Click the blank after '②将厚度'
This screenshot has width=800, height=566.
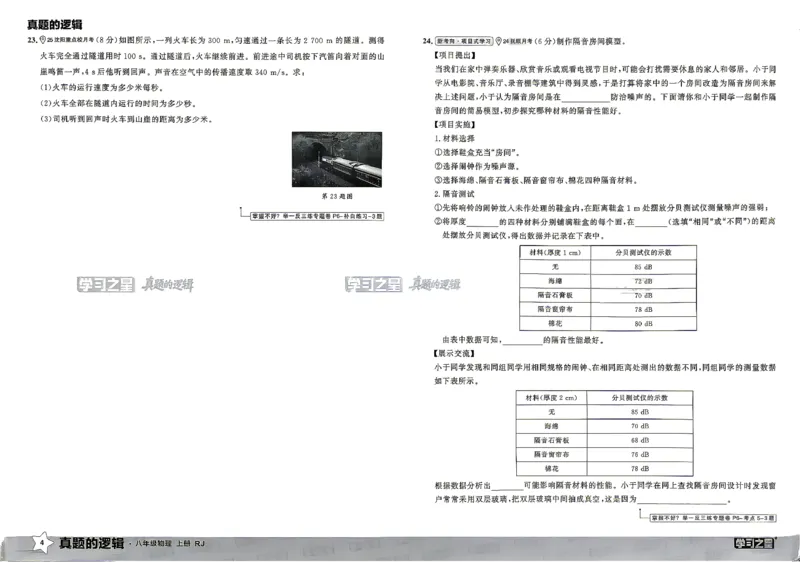coord(482,222)
